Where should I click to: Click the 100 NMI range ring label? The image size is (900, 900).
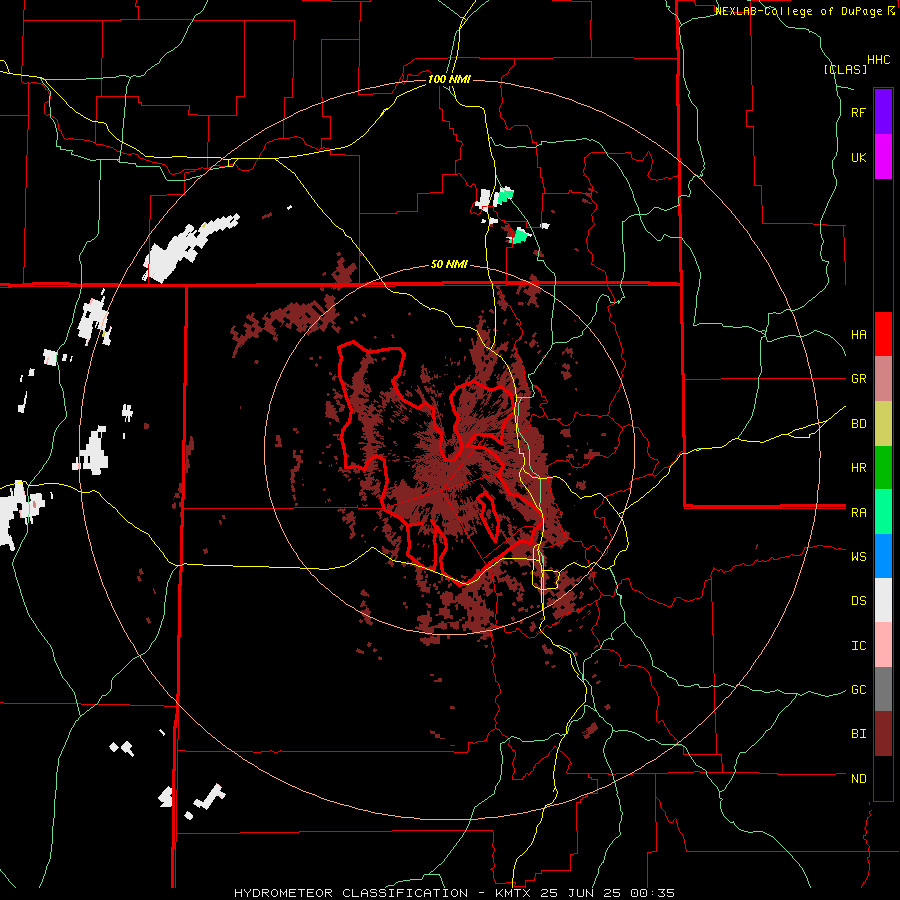click(x=449, y=79)
